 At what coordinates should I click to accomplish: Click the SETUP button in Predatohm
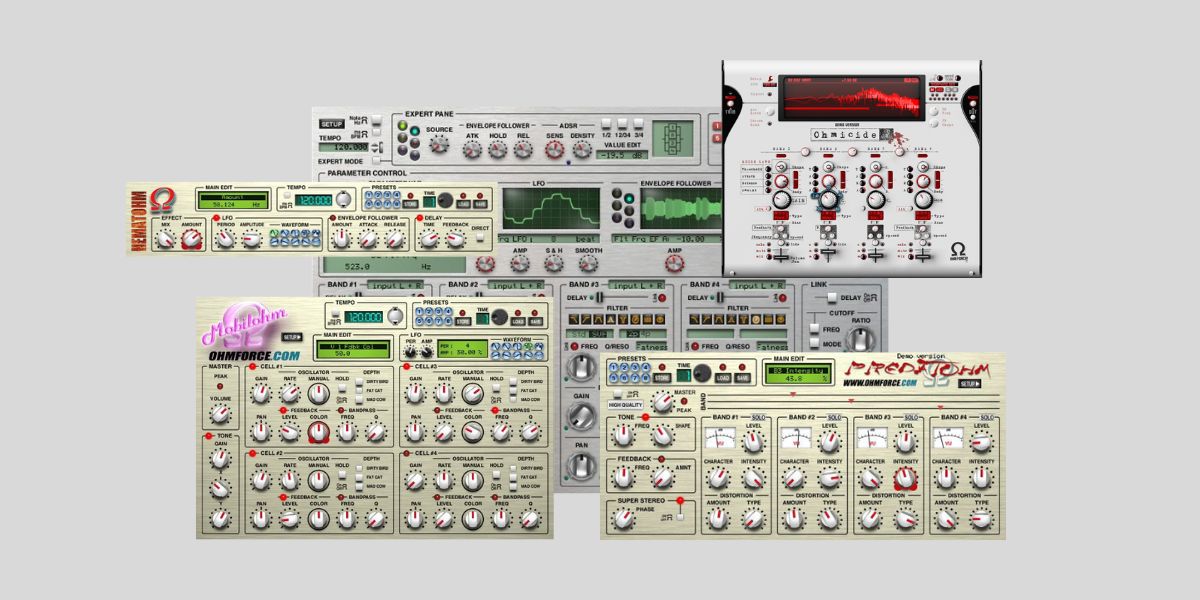[971, 383]
